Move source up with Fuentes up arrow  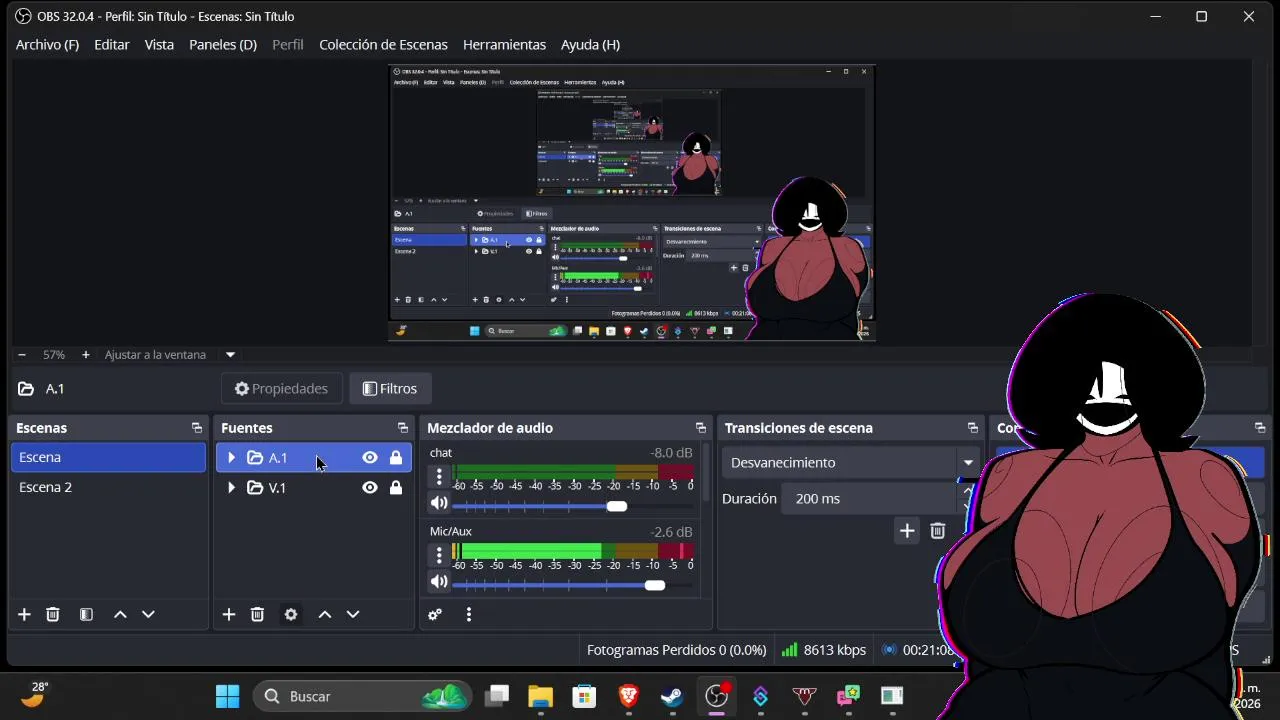pos(325,614)
